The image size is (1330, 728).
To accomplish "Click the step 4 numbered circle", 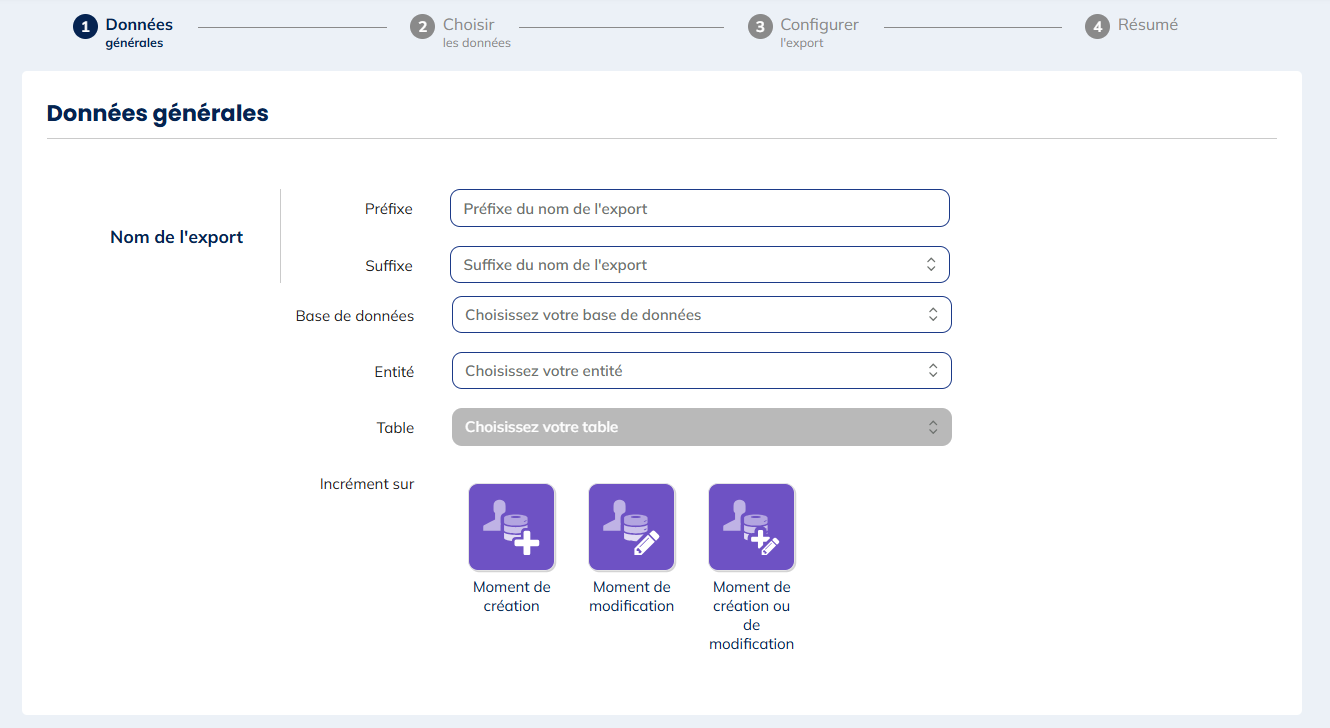I will [1097, 27].
